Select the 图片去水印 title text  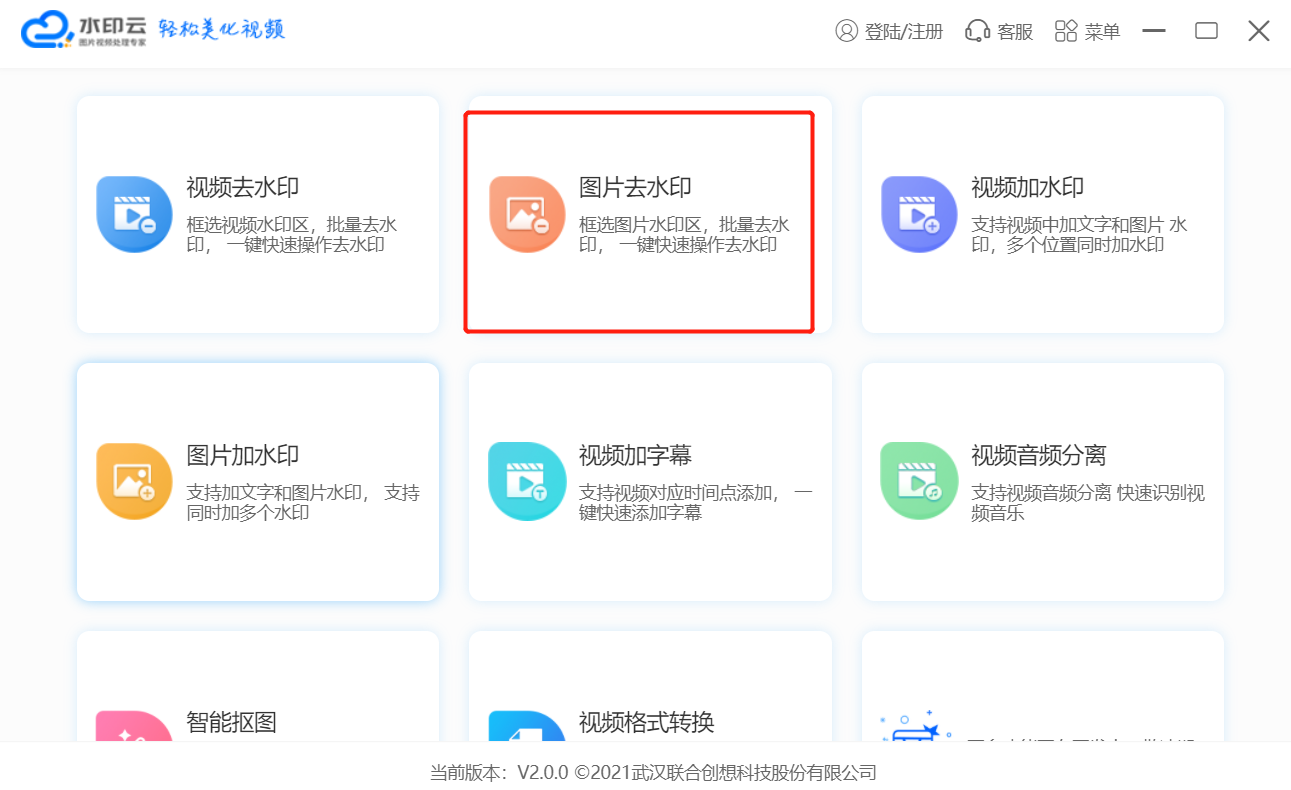635,187
